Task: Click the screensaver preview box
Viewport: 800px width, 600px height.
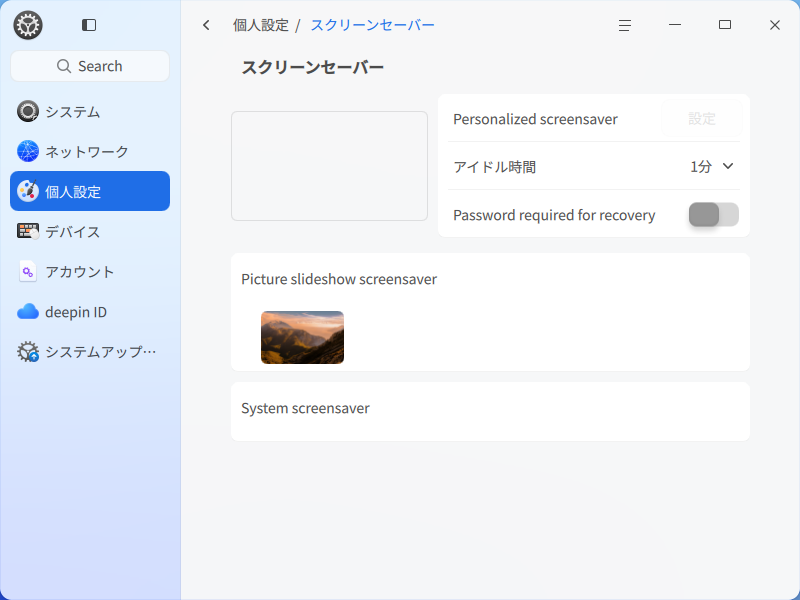Action: click(x=330, y=166)
